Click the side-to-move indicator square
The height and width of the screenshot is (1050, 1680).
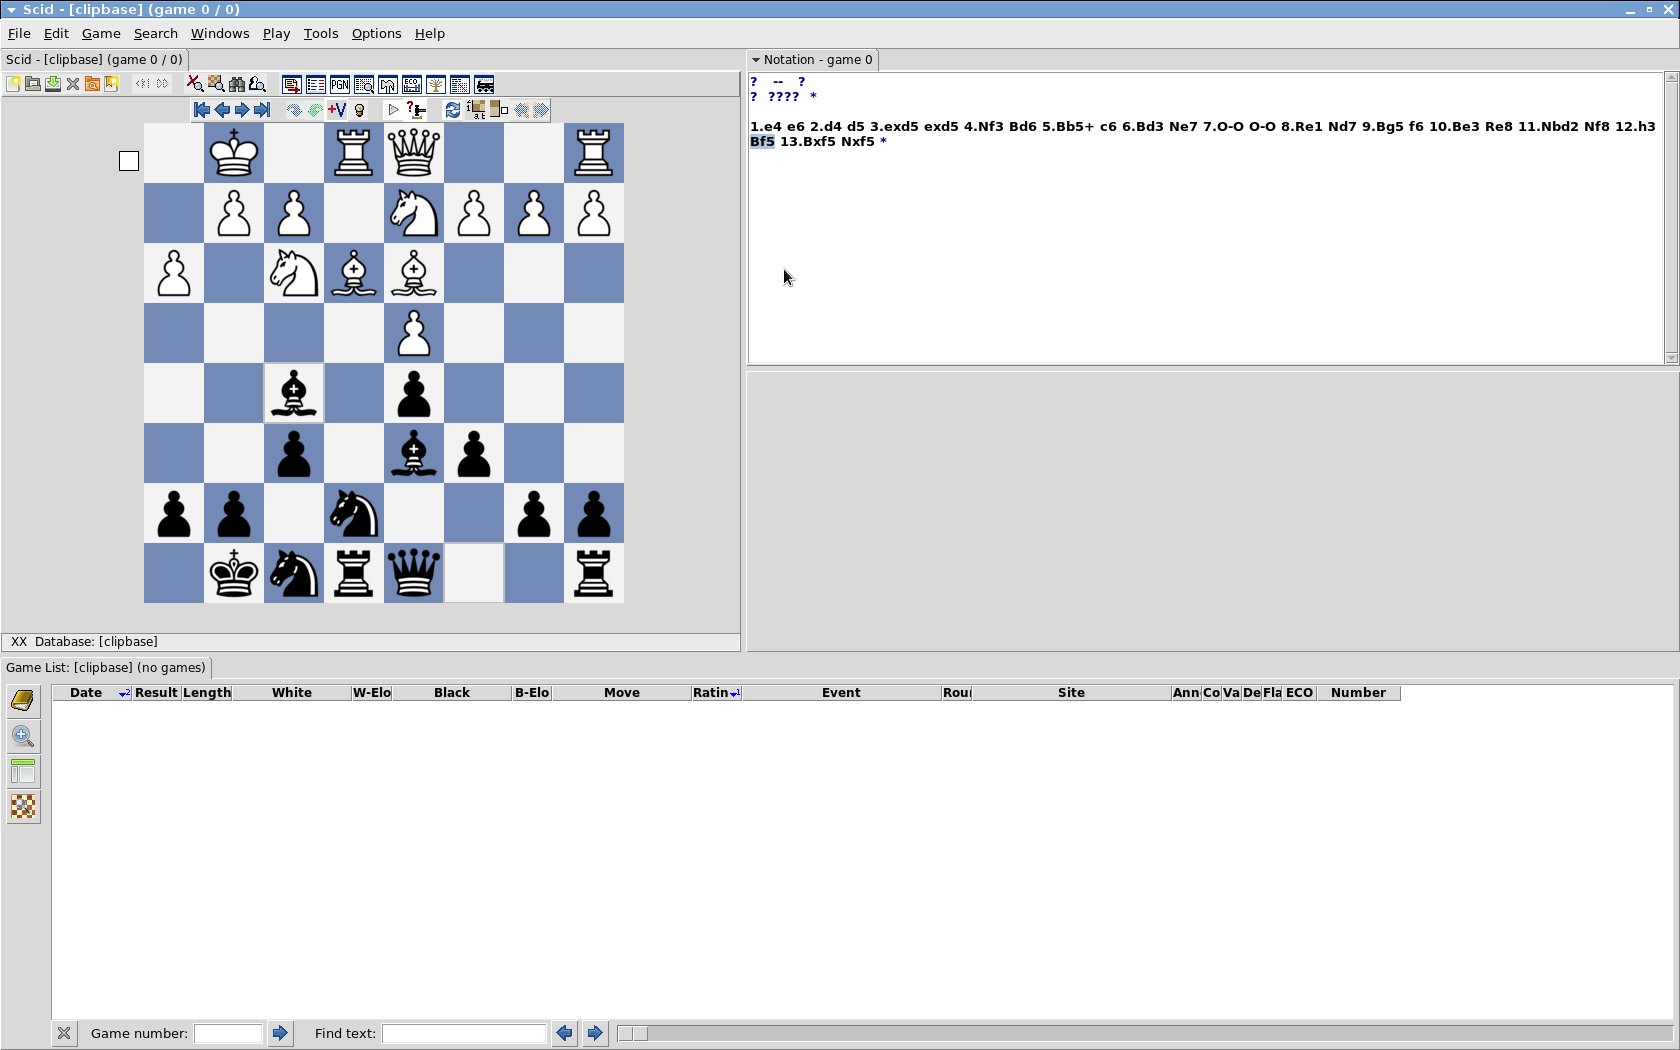click(x=129, y=161)
